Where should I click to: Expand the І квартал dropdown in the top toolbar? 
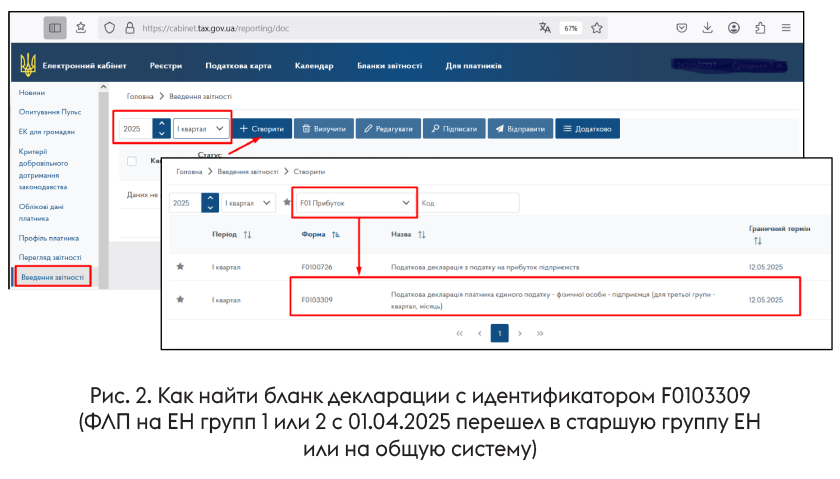pos(201,128)
